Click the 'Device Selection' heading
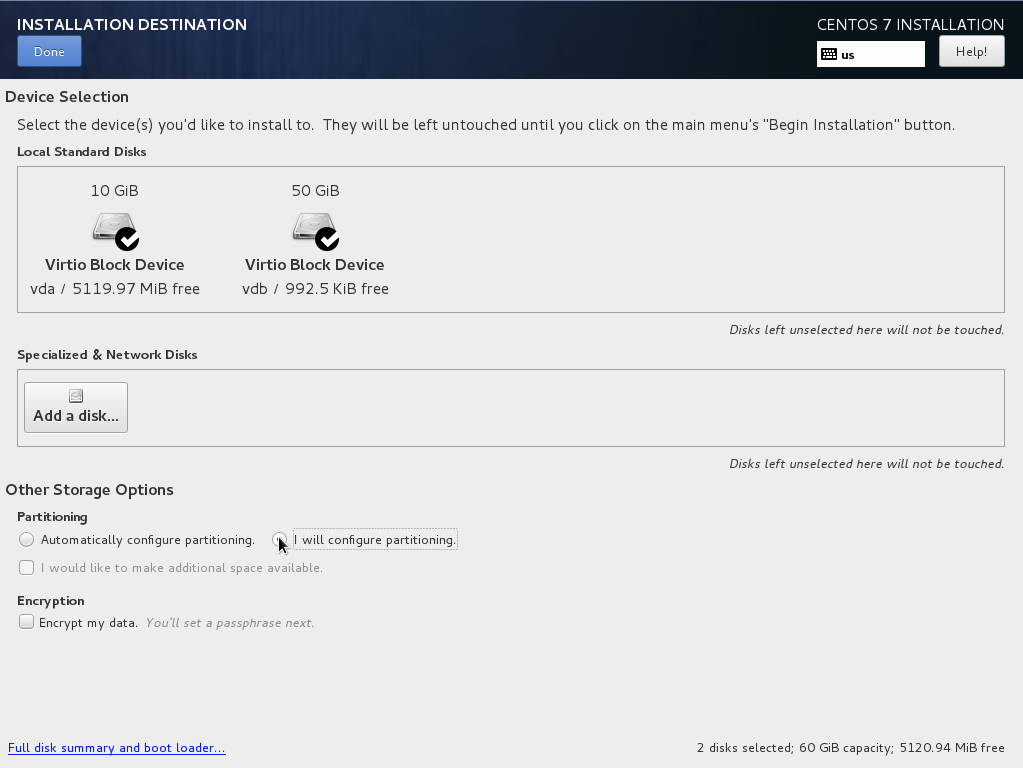This screenshot has width=1023, height=768. pyautogui.click(x=67, y=97)
